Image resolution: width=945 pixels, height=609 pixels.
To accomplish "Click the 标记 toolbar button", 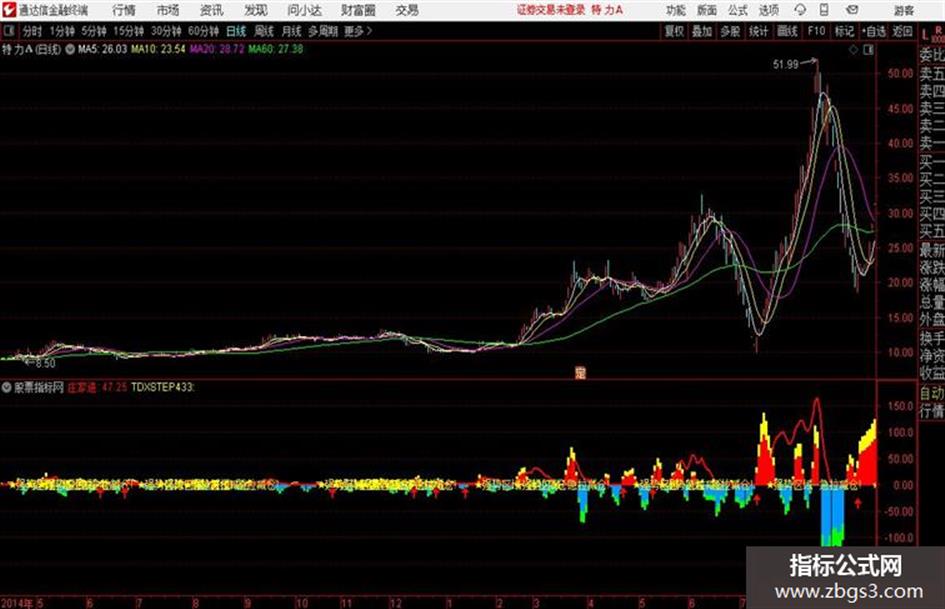I will point(844,31).
